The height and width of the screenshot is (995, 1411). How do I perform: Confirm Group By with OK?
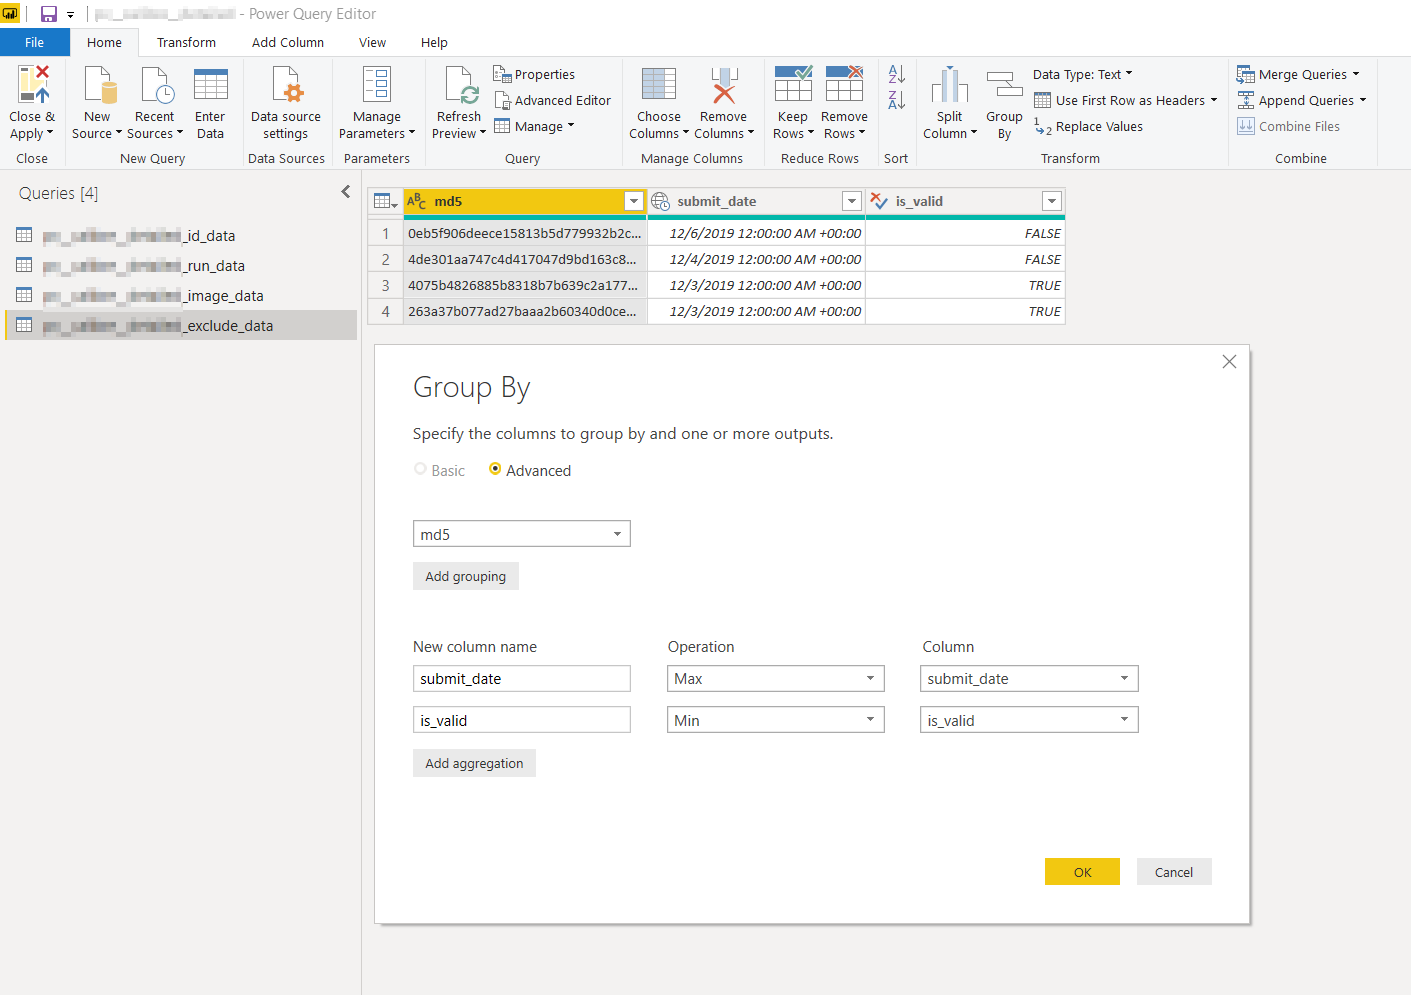tap(1082, 872)
